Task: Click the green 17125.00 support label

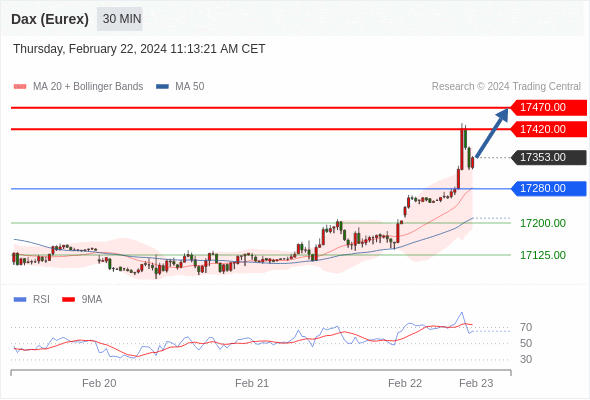Action: (x=543, y=256)
